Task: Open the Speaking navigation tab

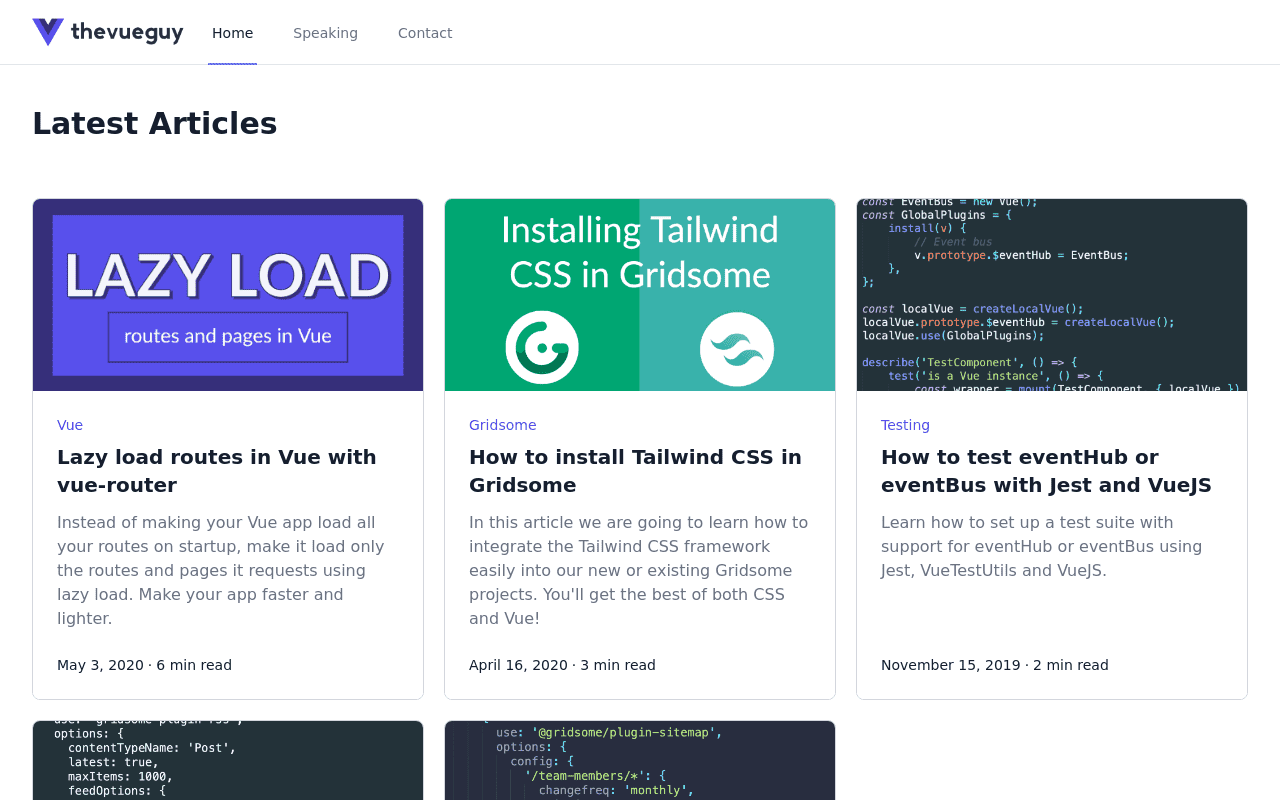Action: pyautogui.click(x=325, y=33)
